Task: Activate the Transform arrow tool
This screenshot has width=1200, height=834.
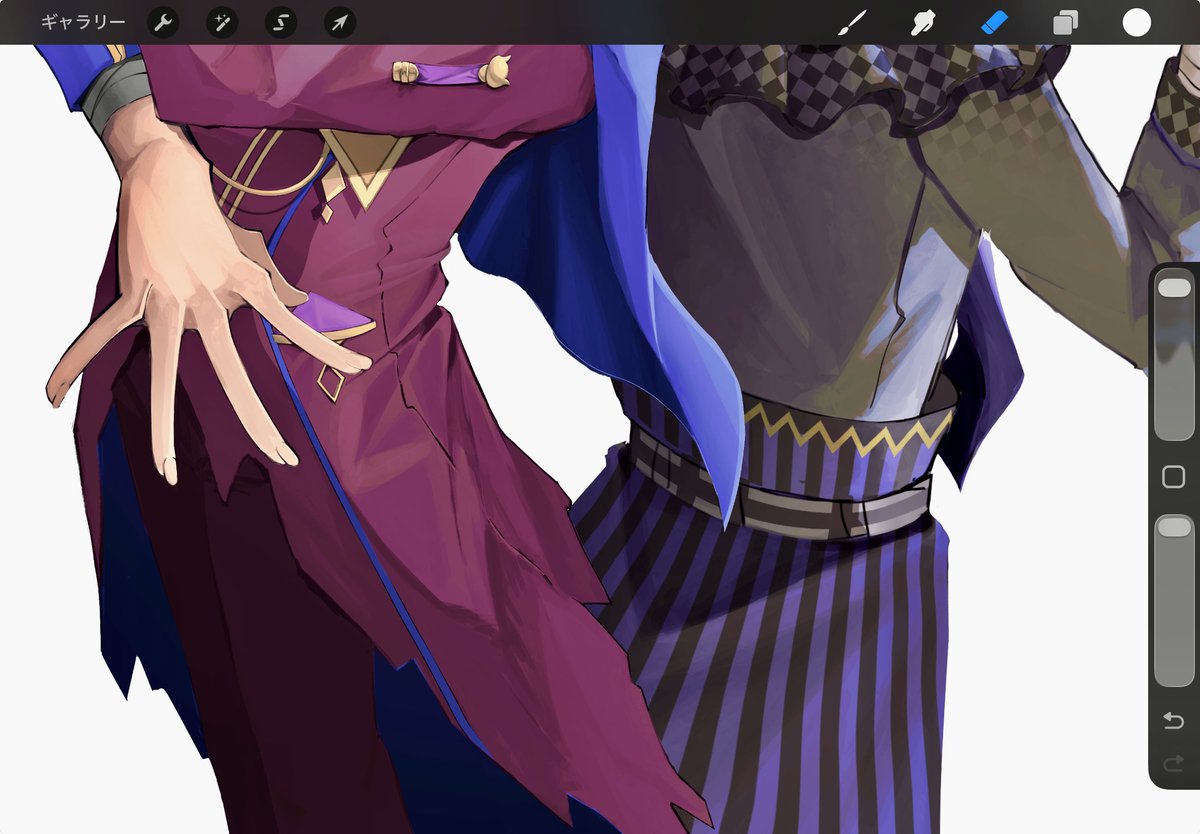Action: pyautogui.click(x=340, y=22)
